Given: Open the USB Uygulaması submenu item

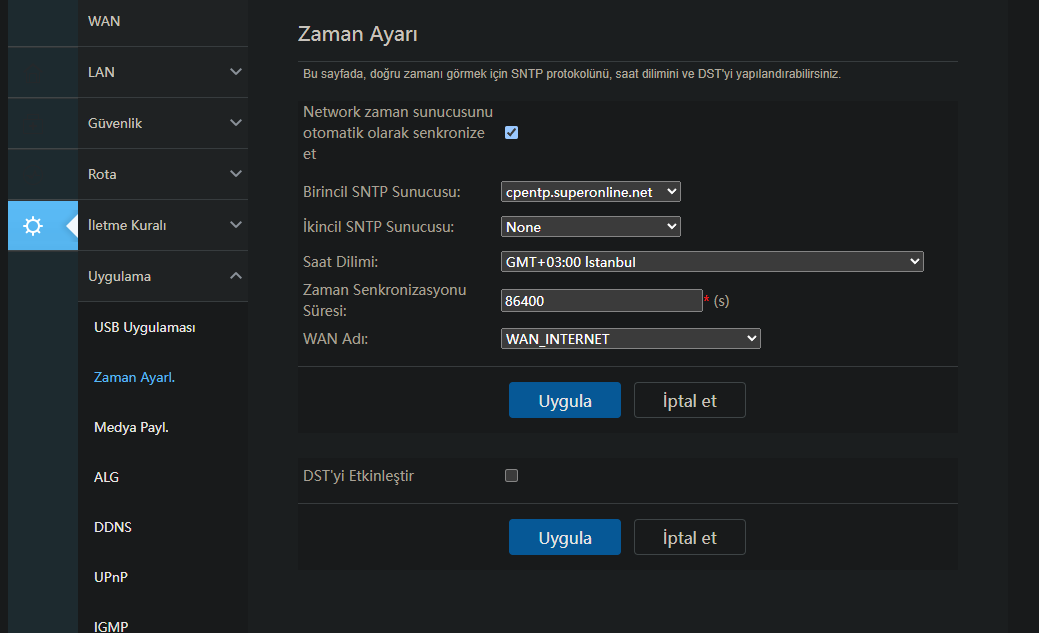Looking at the screenshot, I should click(x=144, y=327).
